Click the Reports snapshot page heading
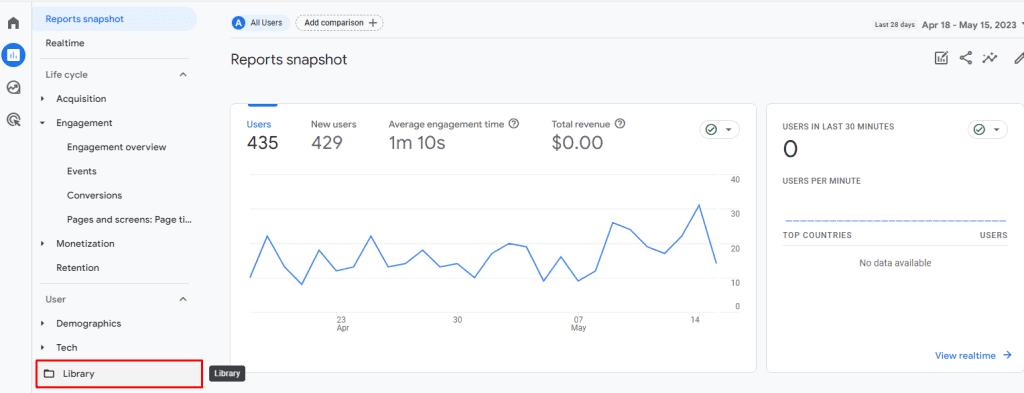Image resolution: width=1024 pixels, height=393 pixels. tap(289, 59)
